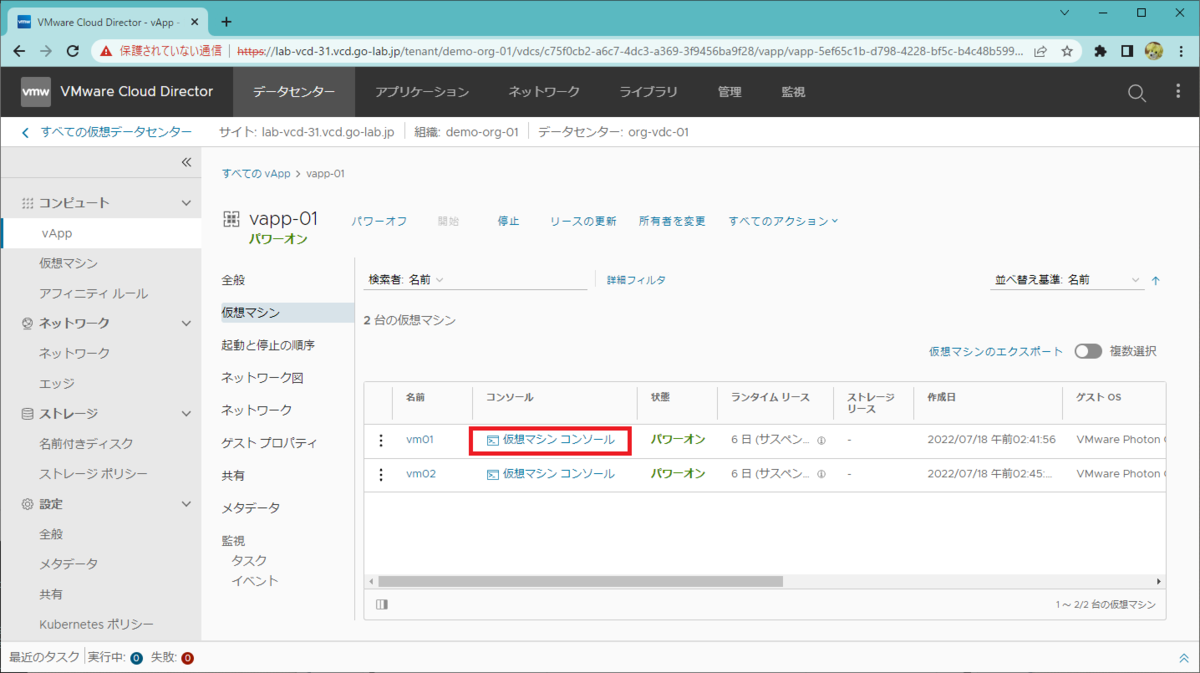Click the horizontal table scrollbar thumb

click(580, 581)
